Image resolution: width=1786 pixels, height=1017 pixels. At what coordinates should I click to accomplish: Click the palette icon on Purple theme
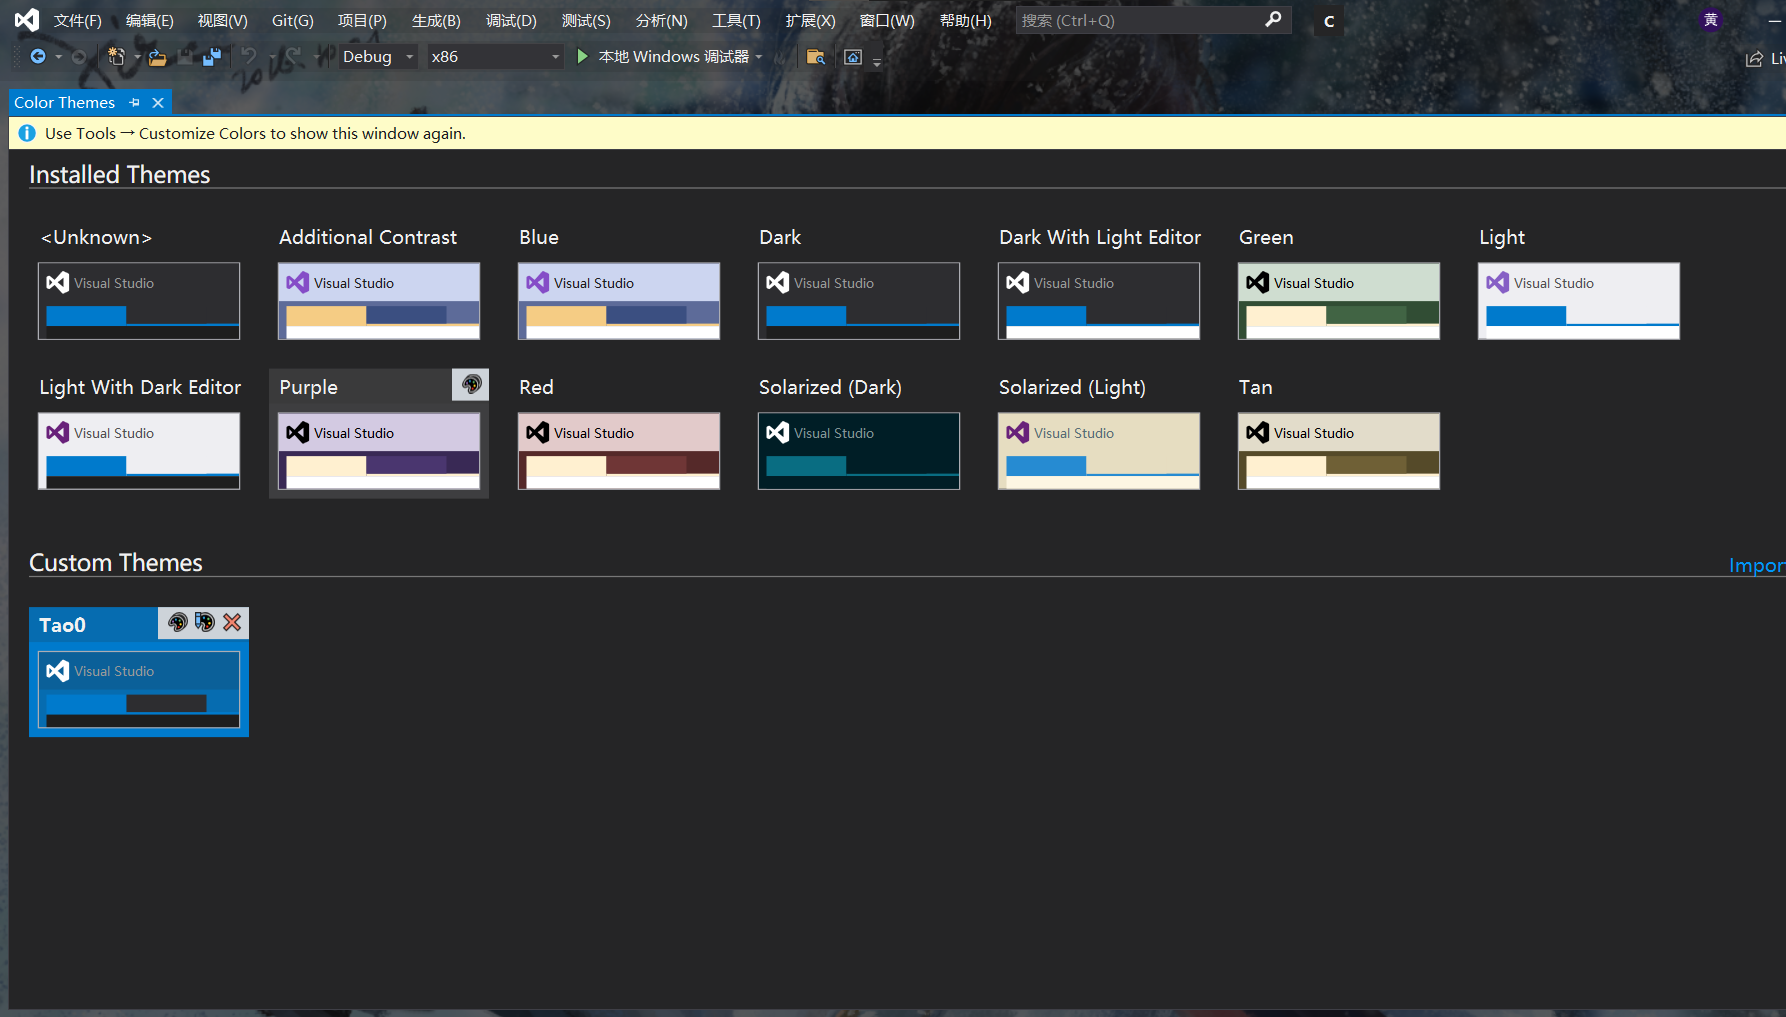[471, 384]
